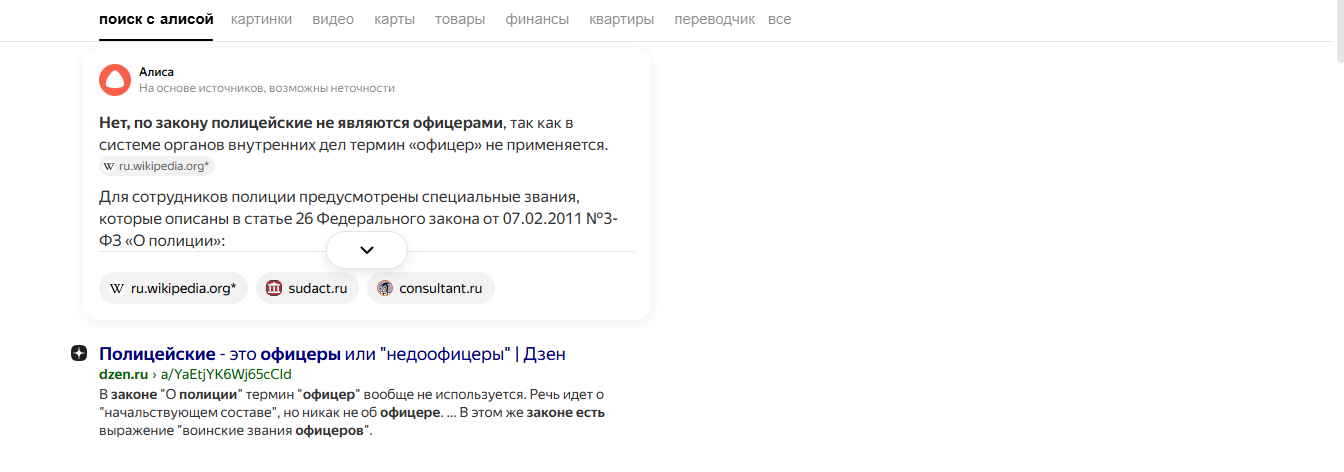Switch to the 'квартиры' tab
This screenshot has height=472, width=1344.
pyautogui.click(x=622, y=19)
